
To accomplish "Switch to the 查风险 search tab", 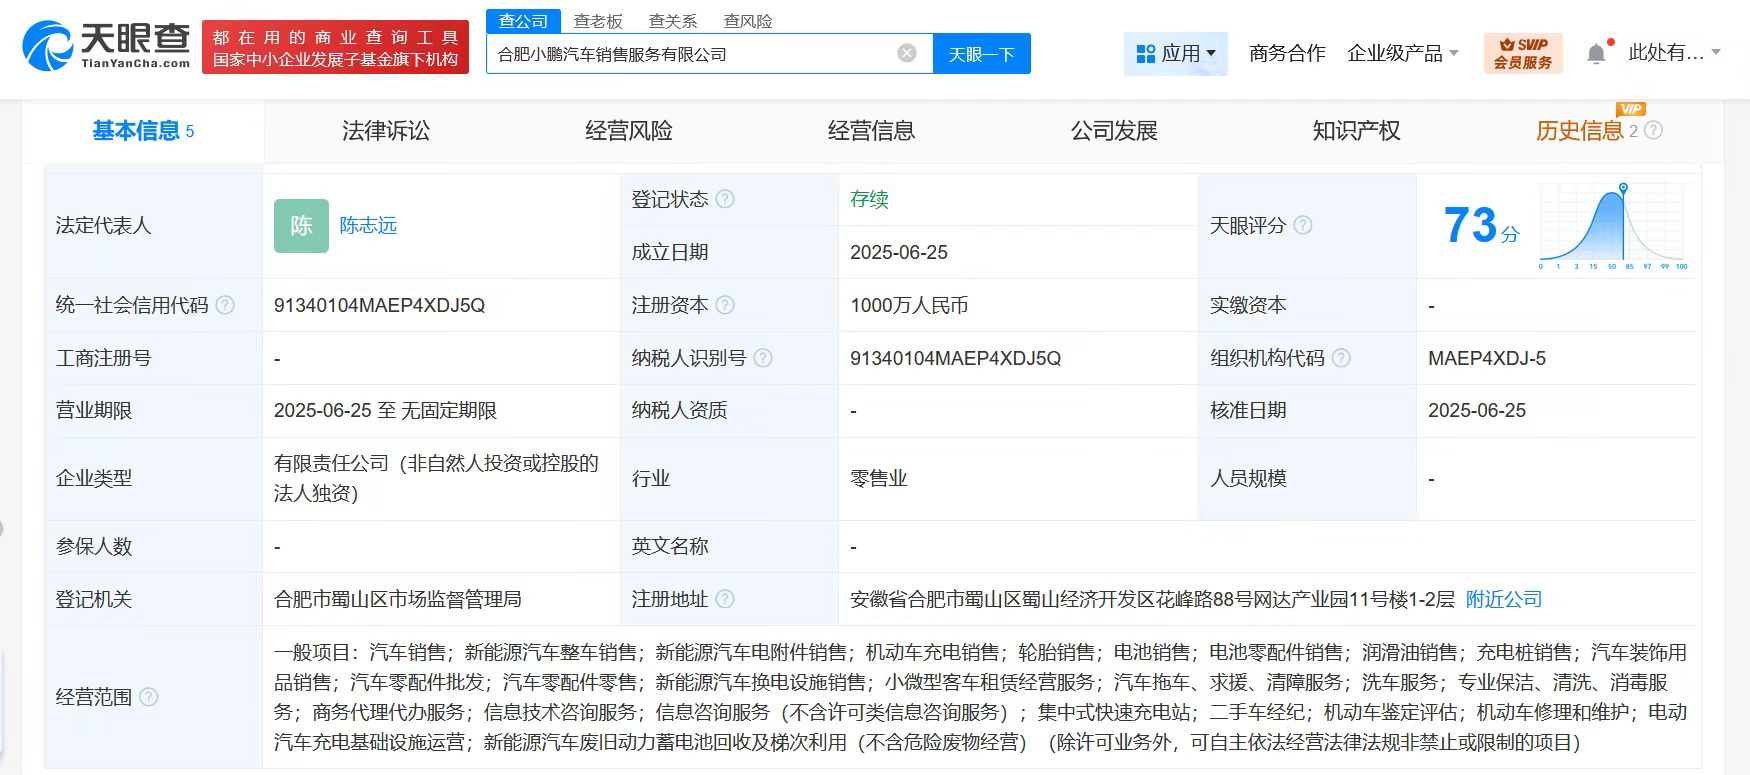I will (x=748, y=21).
